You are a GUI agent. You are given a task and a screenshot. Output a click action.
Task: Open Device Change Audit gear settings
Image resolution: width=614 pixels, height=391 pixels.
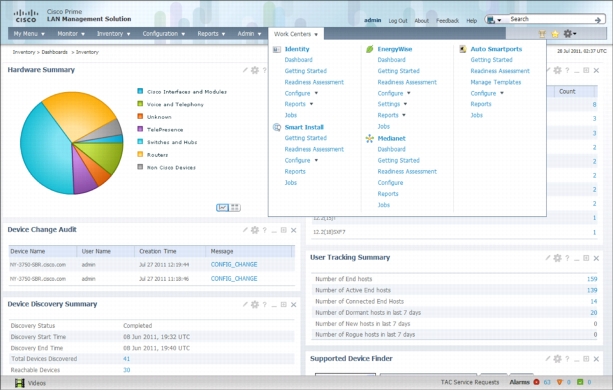coord(255,230)
